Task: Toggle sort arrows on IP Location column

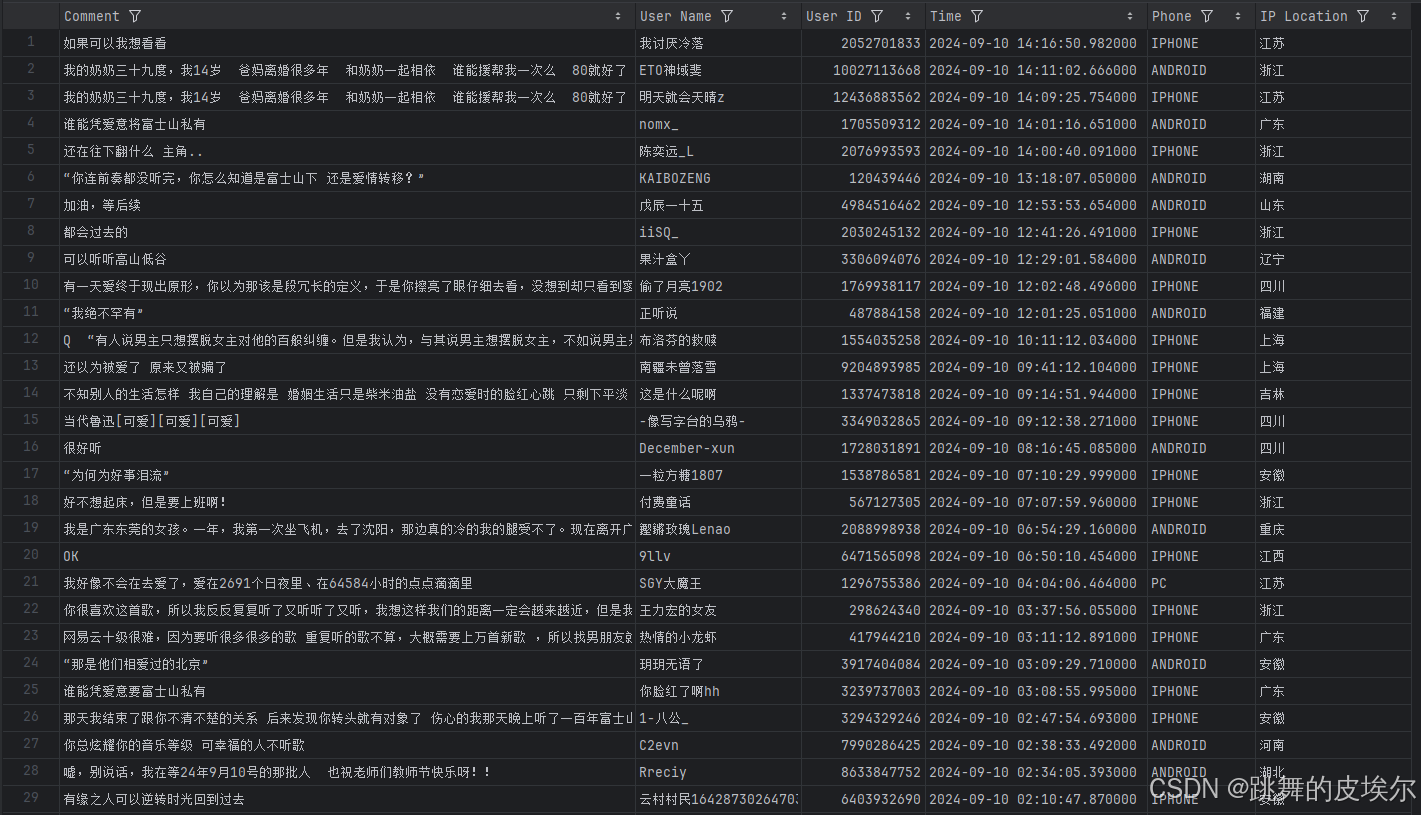Action: (x=1394, y=16)
